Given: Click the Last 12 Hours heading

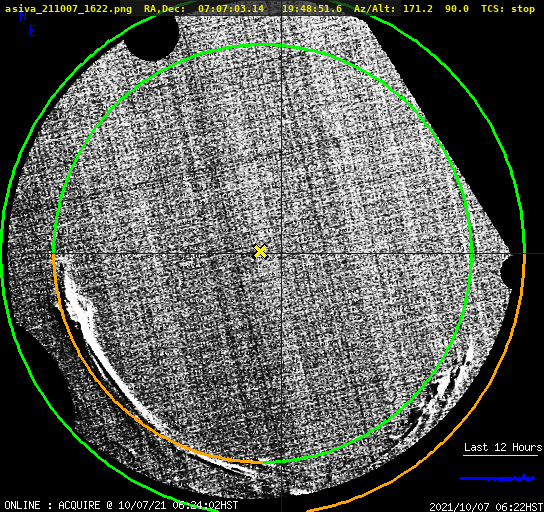Looking at the screenshot, I should 503,447.
